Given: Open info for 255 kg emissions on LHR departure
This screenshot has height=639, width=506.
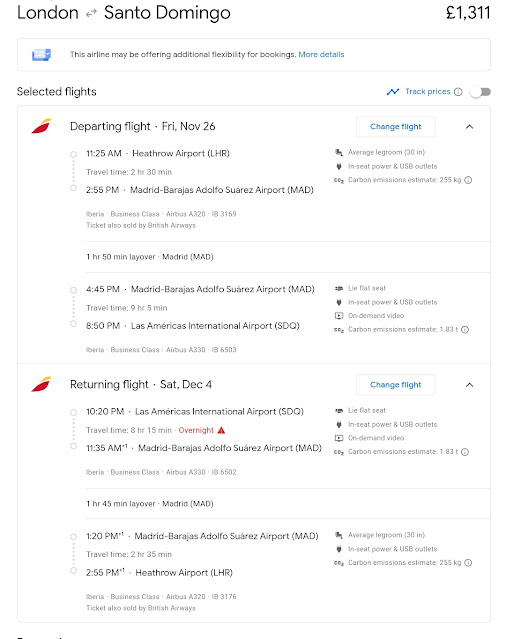Looking at the screenshot, I should tap(468, 180).
